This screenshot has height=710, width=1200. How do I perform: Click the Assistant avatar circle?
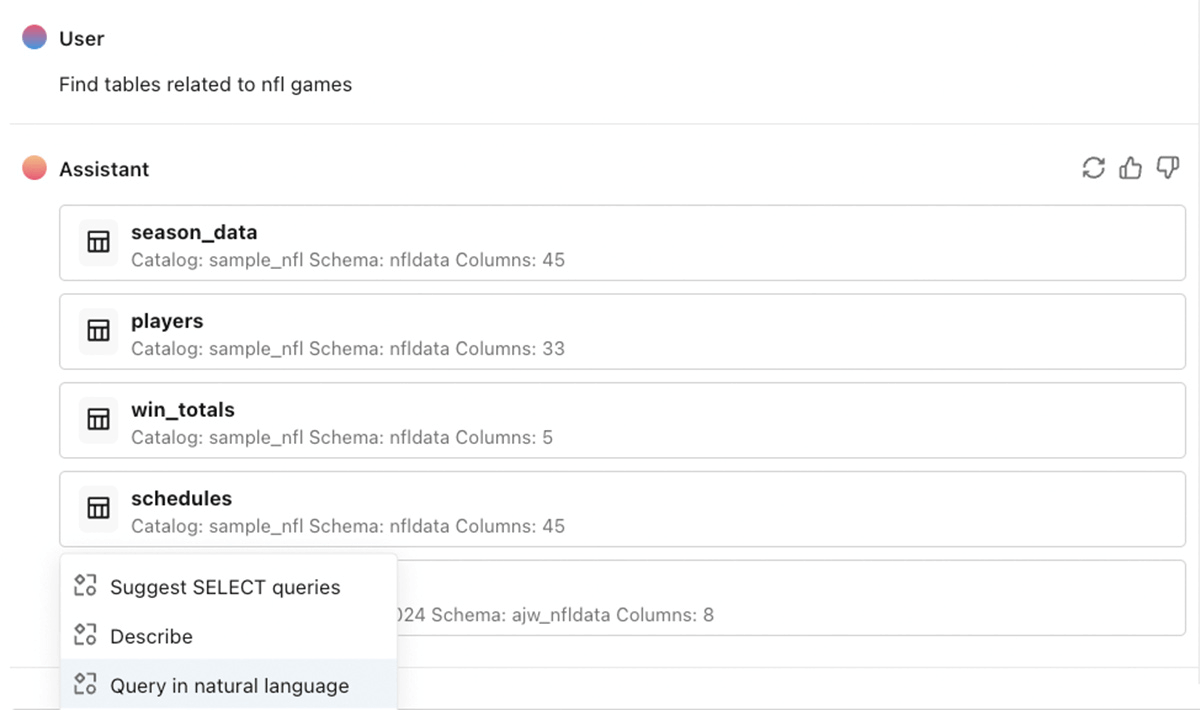click(x=34, y=169)
